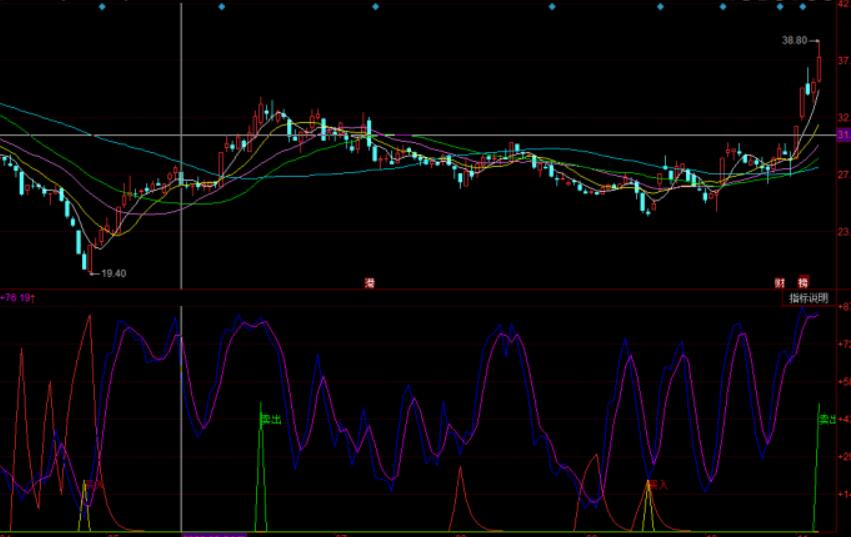Screen dimensions: 851x537
Task: Click the 38.80 high price label
Action: coord(796,41)
